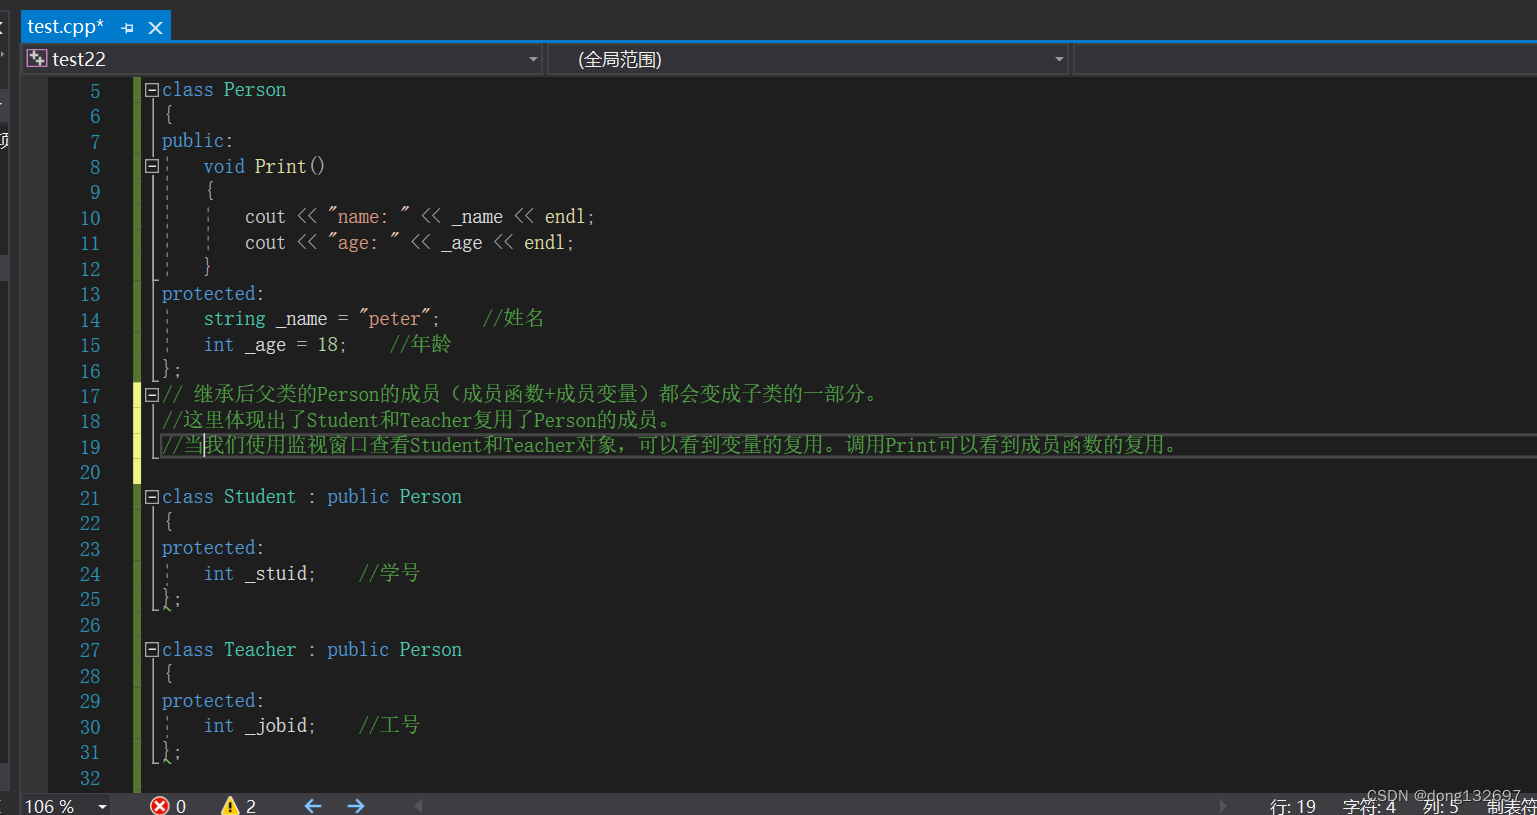Click the warning icon showing 2
Image resolution: width=1537 pixels, height=815 pixels.
point(230,806)
